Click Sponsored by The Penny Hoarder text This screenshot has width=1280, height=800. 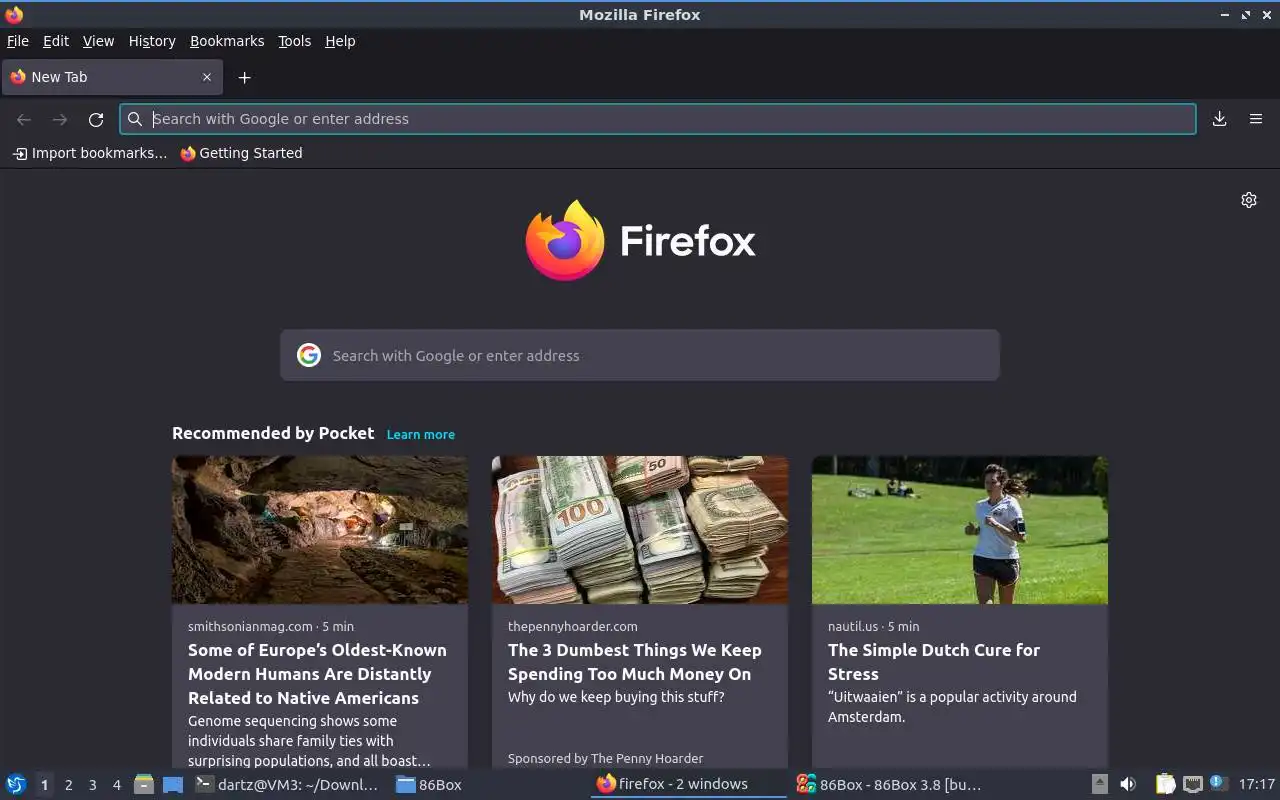click(x=605, y=758)
